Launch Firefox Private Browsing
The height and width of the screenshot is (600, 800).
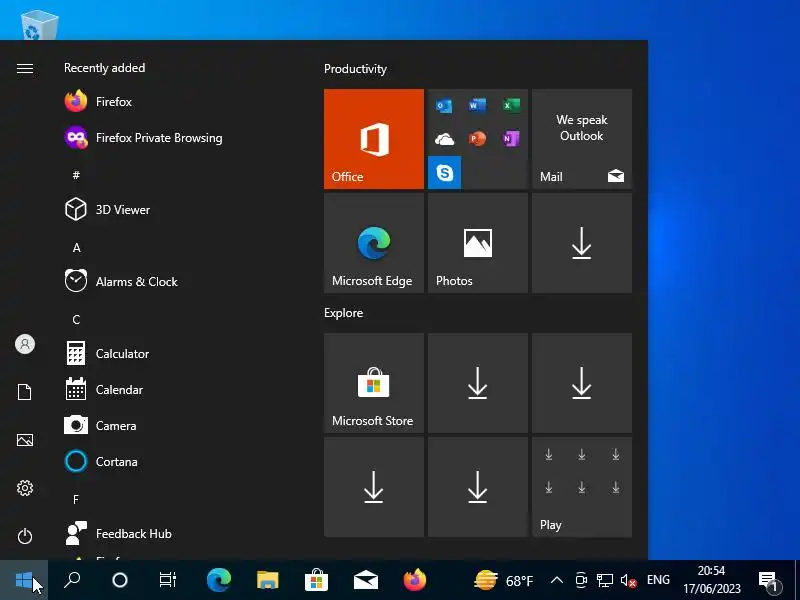click(143, 138)
